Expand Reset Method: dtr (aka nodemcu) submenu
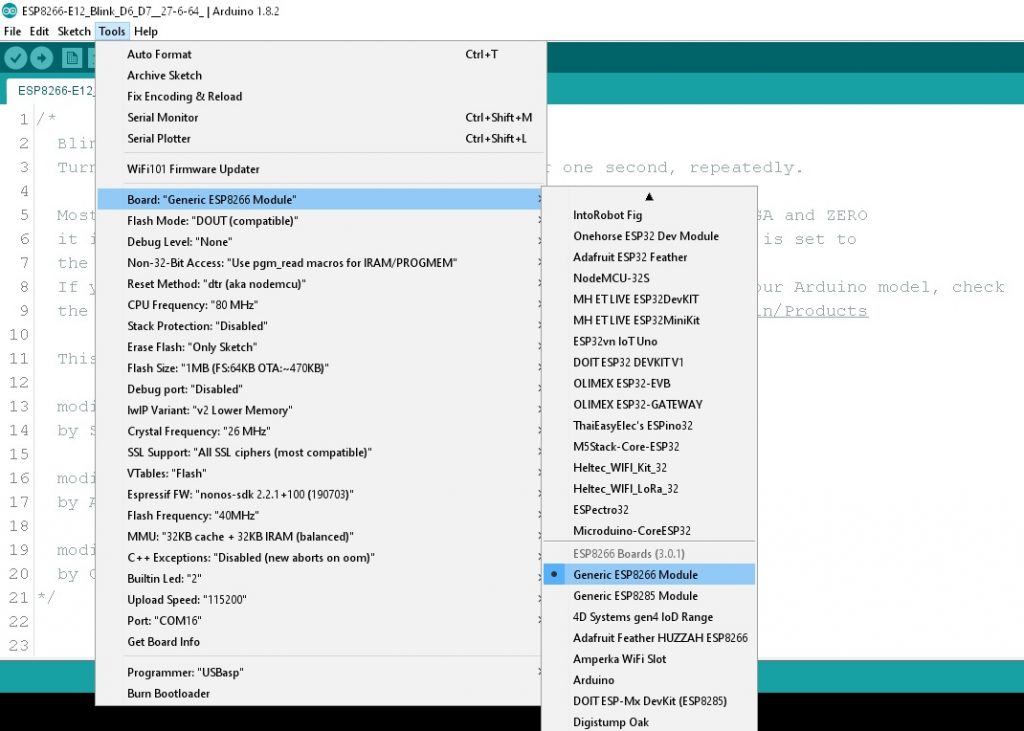This screenshot has width=1024, height=731. (320, 284)
